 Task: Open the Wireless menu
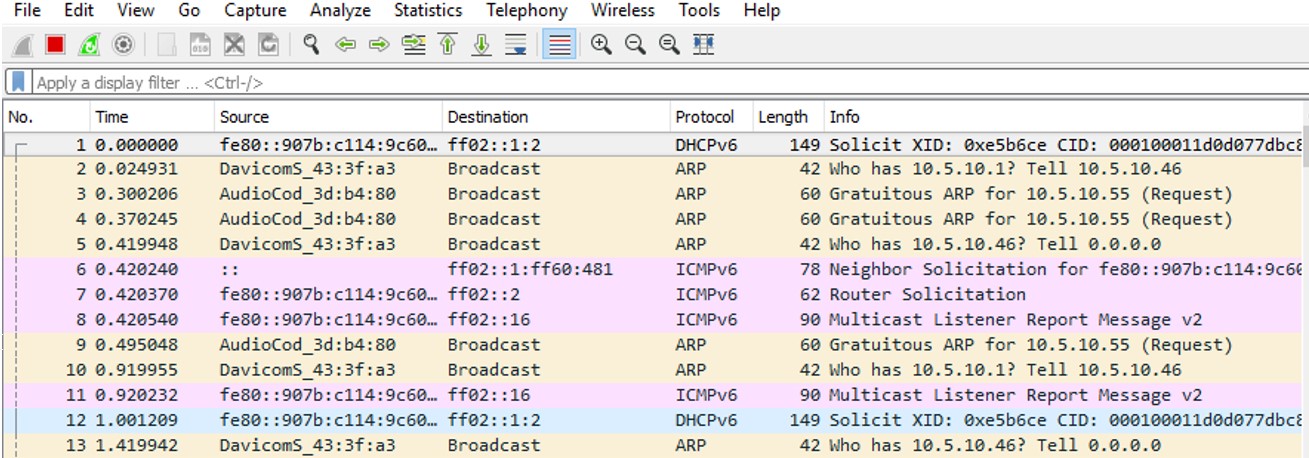coord(624,11)
